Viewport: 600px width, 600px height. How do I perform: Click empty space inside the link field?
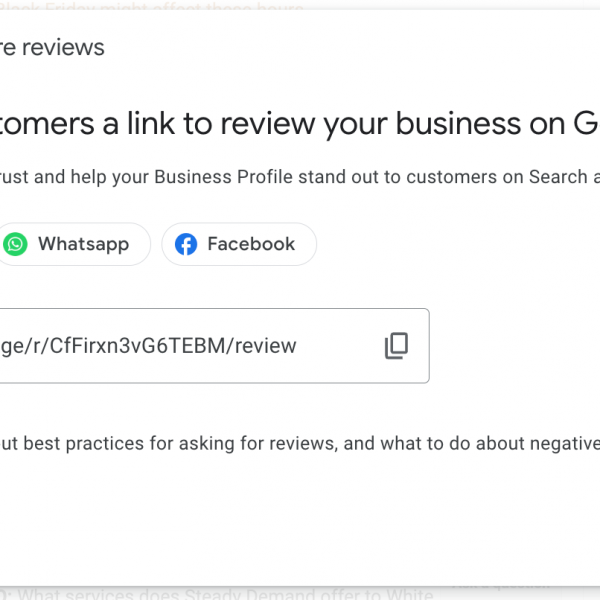340,346
